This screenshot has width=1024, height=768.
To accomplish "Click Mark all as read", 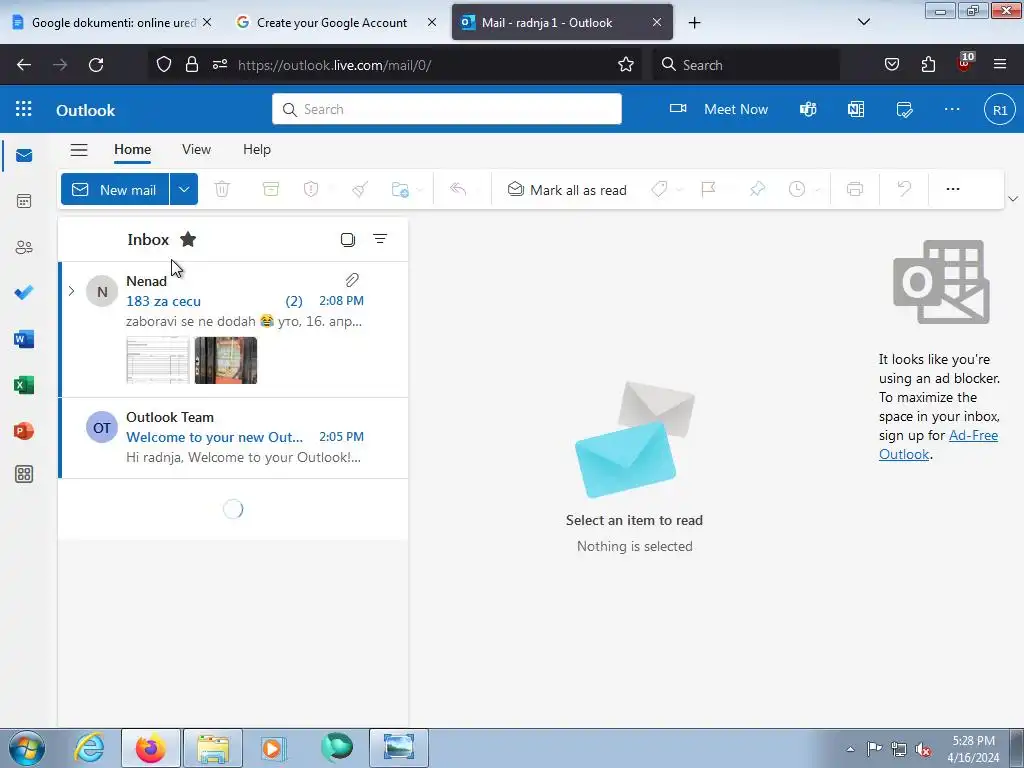I will tap(567, 189).
